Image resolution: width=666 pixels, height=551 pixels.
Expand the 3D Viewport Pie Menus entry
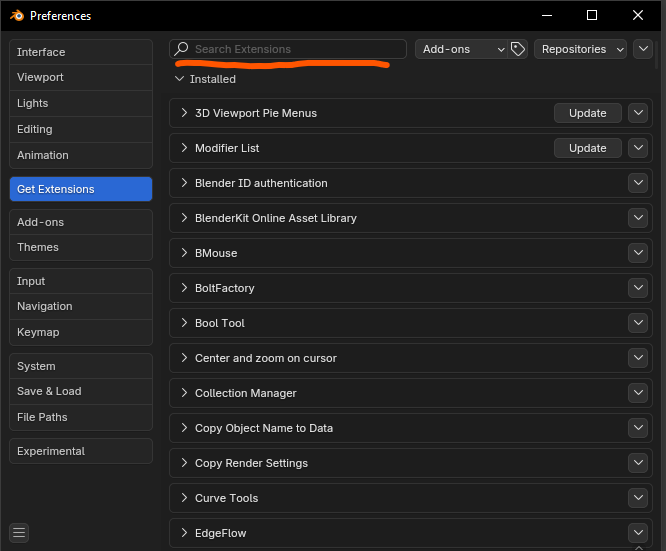click(x=184, y=113)
